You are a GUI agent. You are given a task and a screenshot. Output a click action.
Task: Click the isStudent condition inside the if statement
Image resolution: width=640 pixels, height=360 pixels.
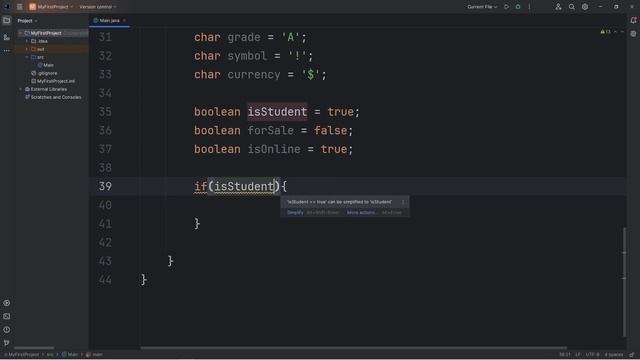click(244, 187)
